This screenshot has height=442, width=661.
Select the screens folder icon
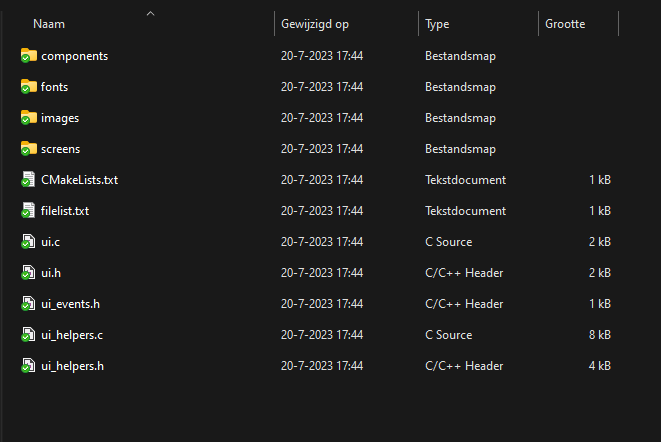[29, 148]
